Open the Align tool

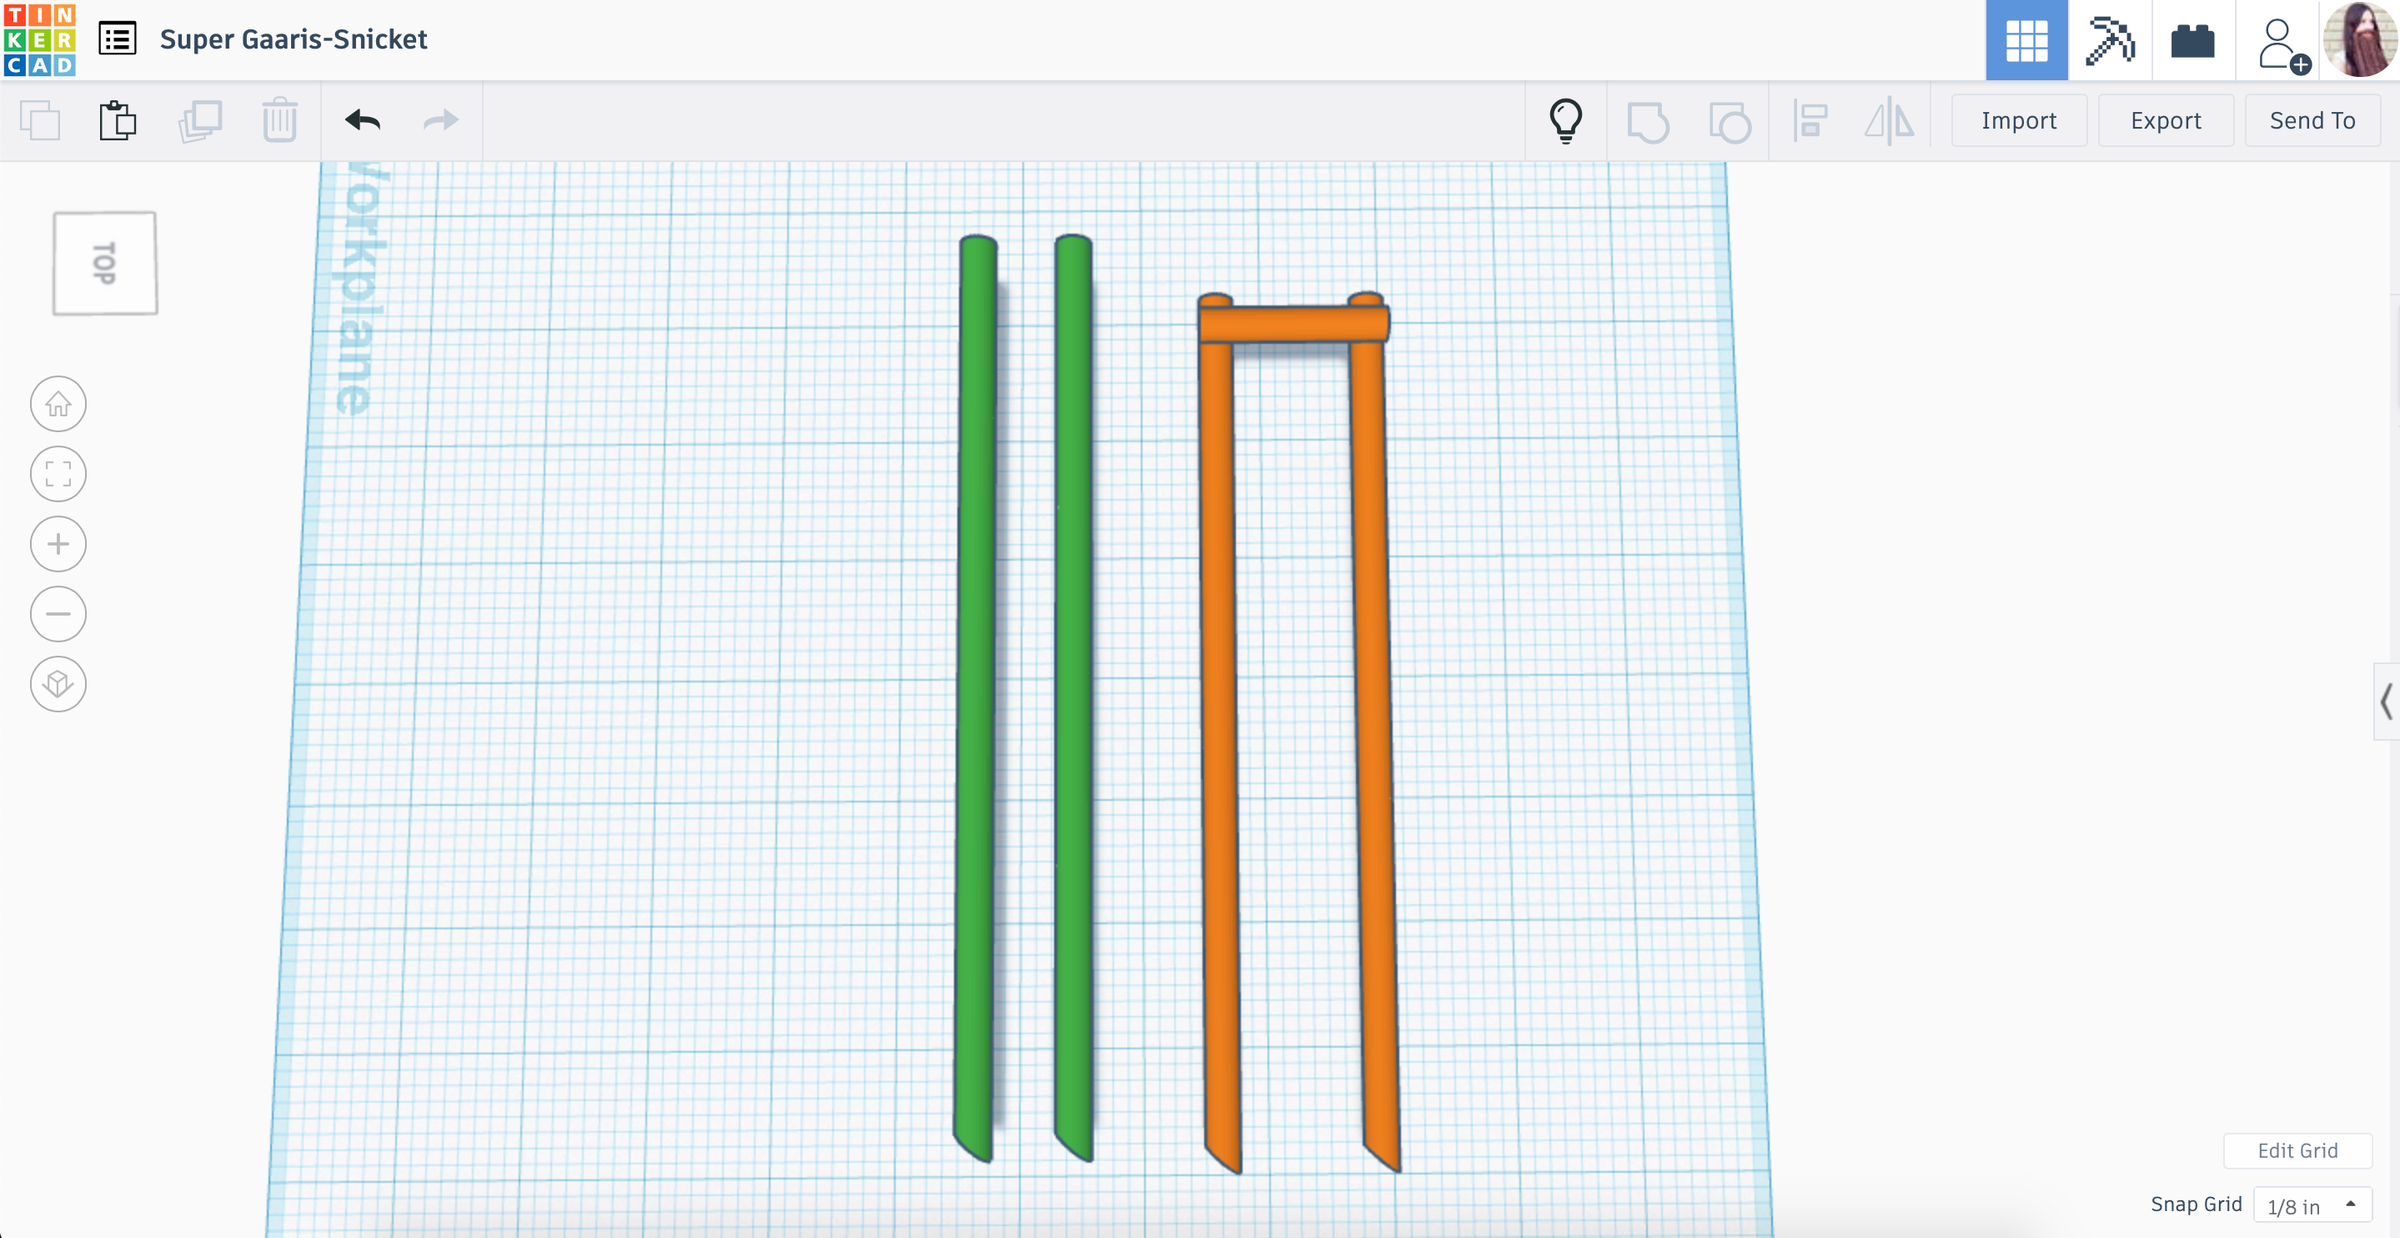pos(1810,120)
